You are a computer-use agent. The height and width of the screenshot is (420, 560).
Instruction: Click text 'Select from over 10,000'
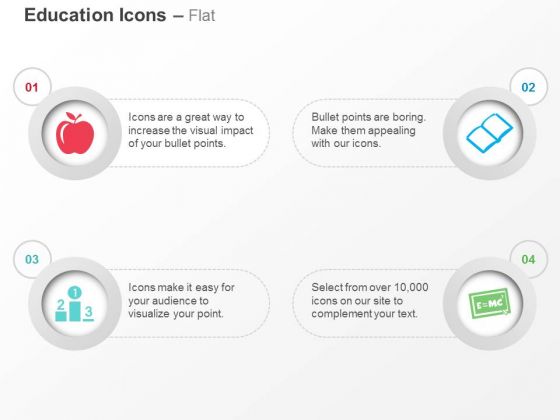click(x=370, y=288)
